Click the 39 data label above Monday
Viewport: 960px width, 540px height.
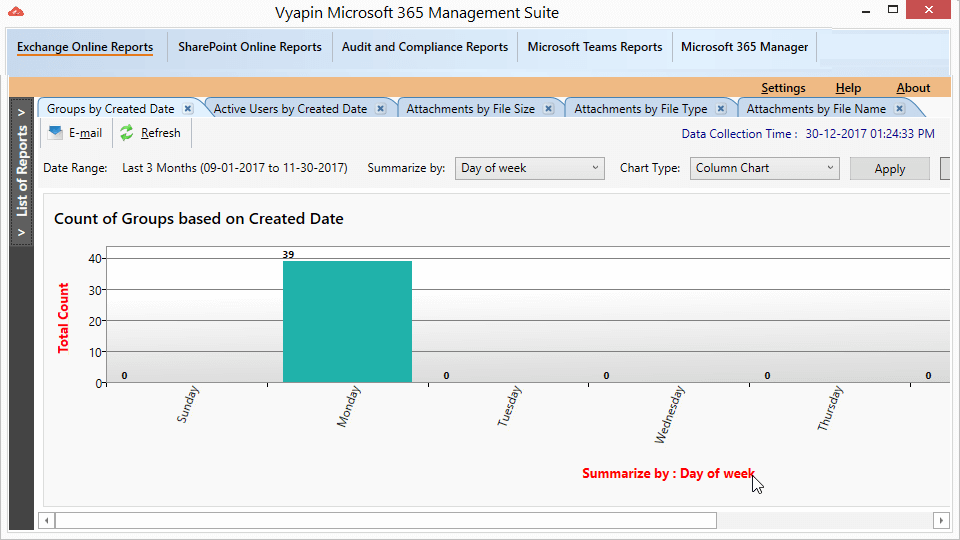(x=288, y=255)
